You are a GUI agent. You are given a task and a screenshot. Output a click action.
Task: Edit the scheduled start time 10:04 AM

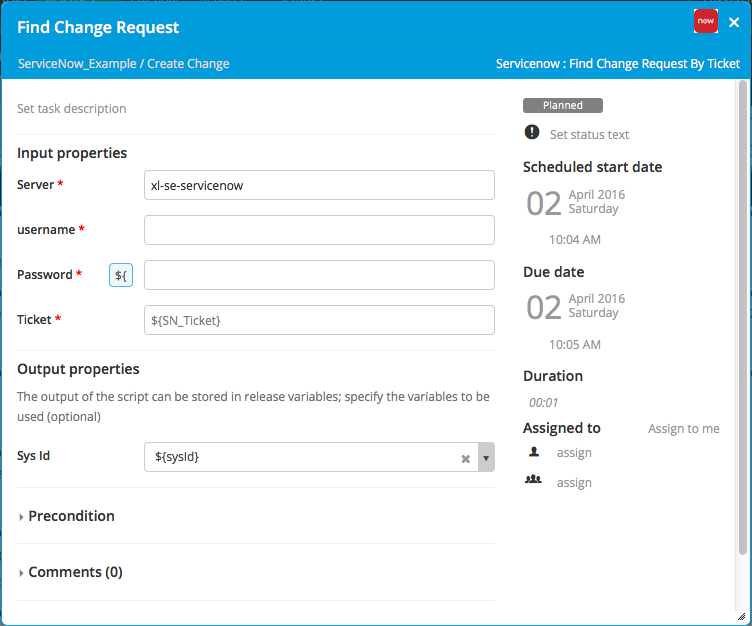click(575, 239)
